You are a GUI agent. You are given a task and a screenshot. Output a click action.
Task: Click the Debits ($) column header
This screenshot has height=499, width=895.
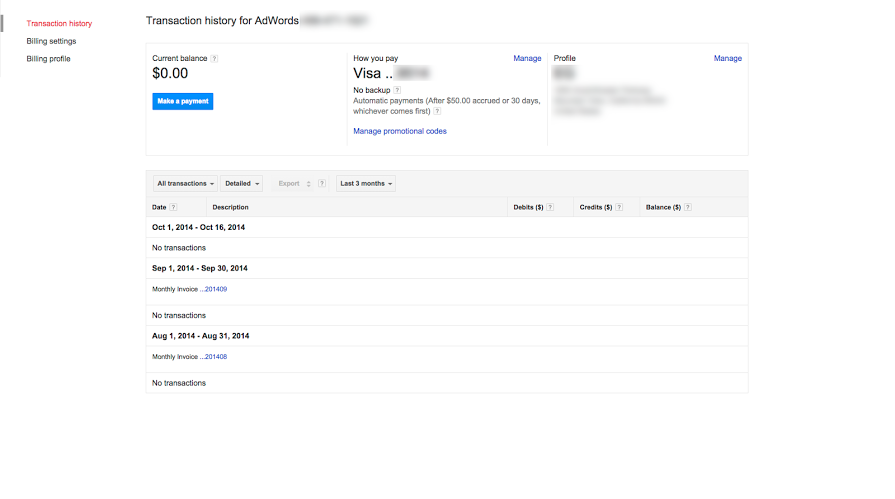click(x=528, y=207)
